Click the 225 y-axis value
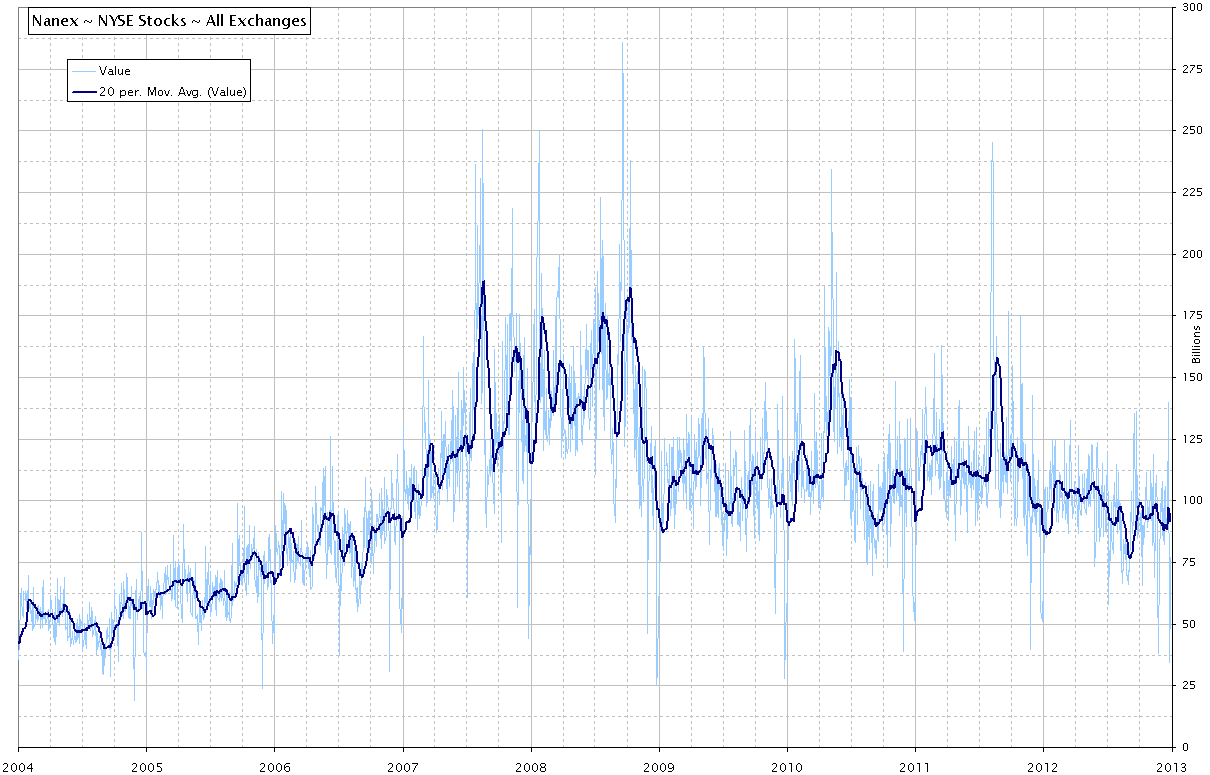Image resolution: width=1210 pixels, height=775 pixels. pos(1192,192)
